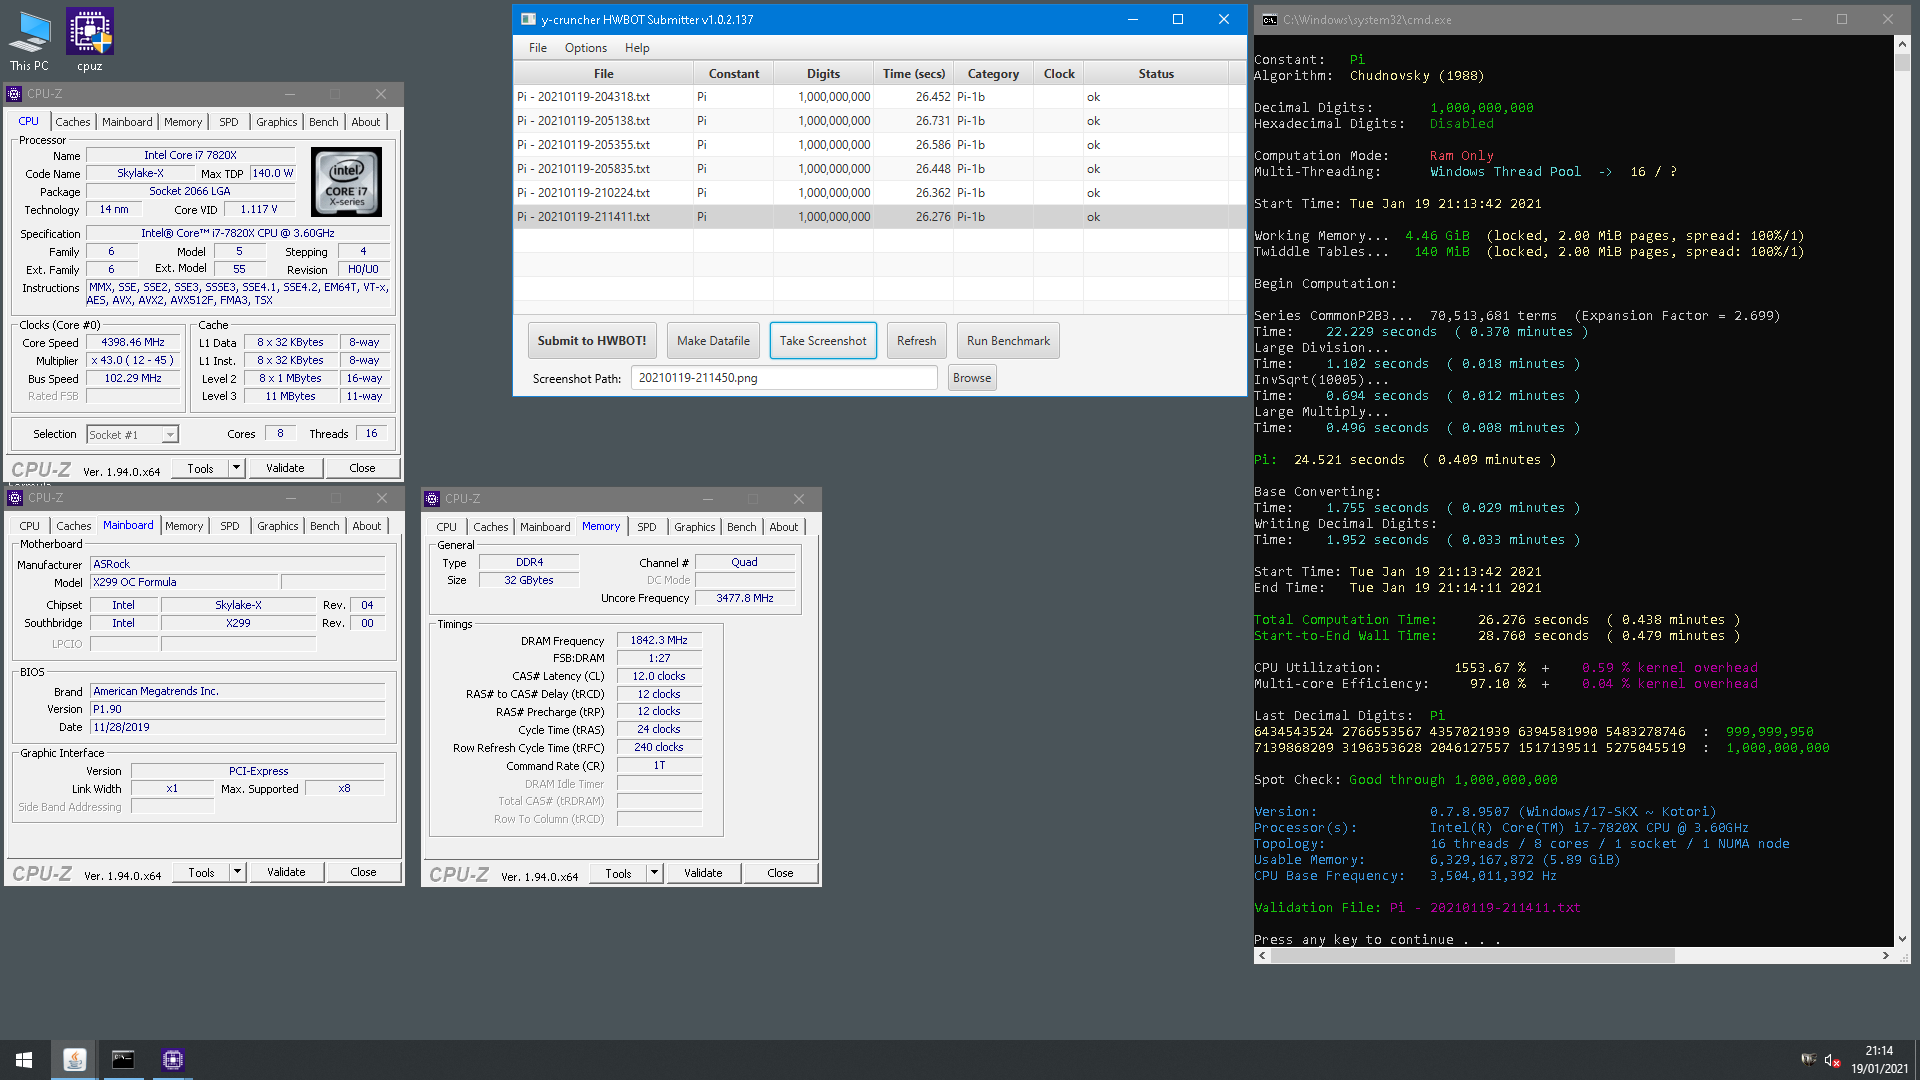
Task: Open the Java app taskbar icon
Action: (75, 1059)
